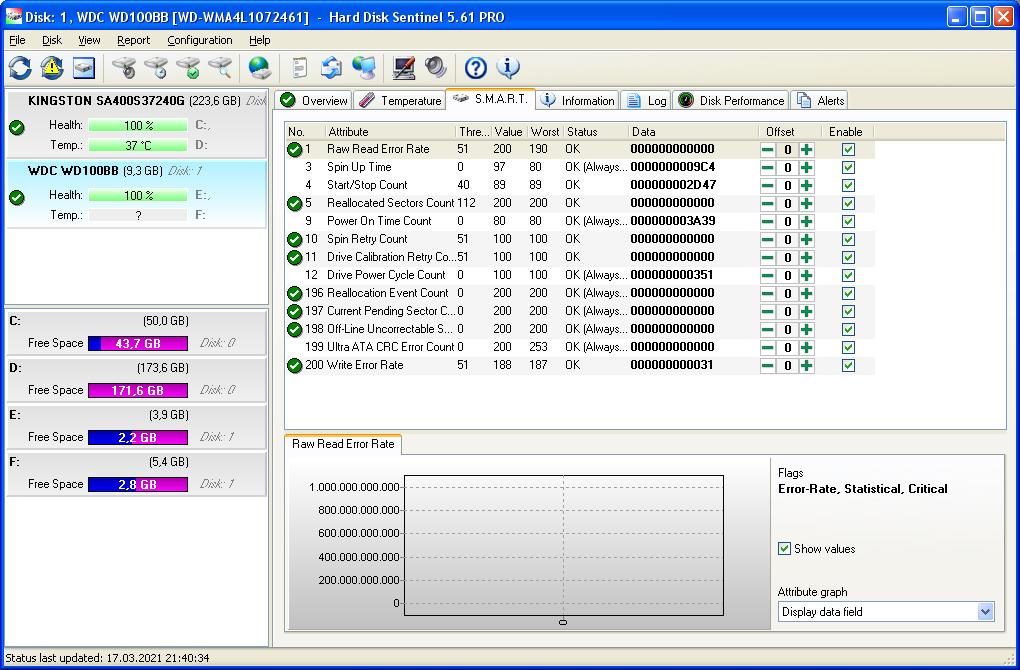Click green status icon for Reallocation Event Count
The height and width of the screenshot is (670, 1020).
pos(295,293)
